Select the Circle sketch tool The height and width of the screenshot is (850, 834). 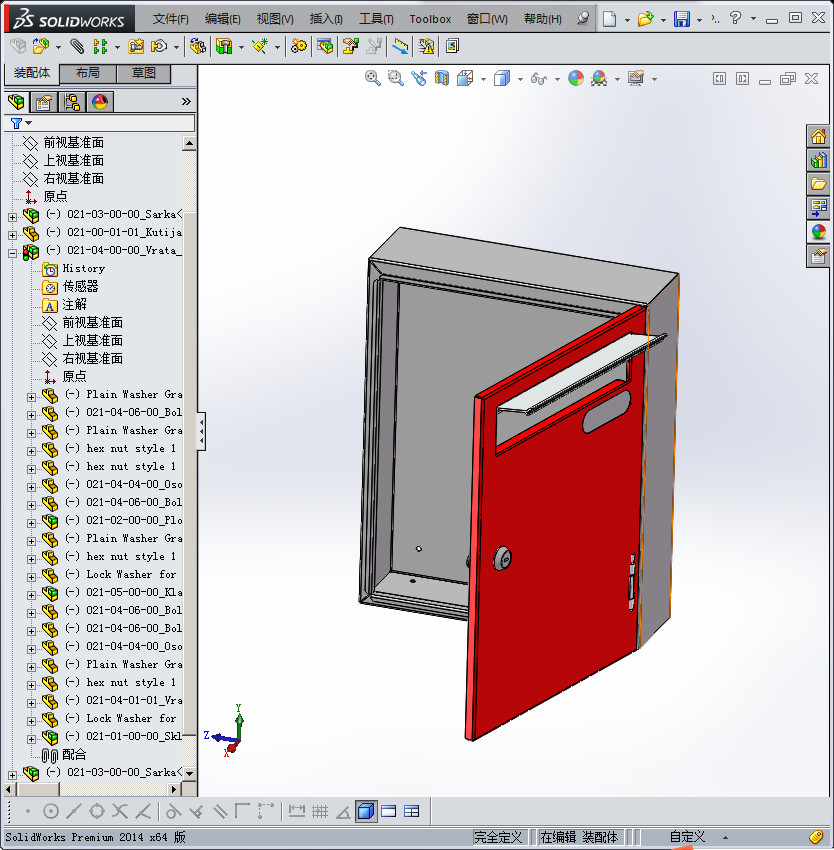[x=50, y=811]
